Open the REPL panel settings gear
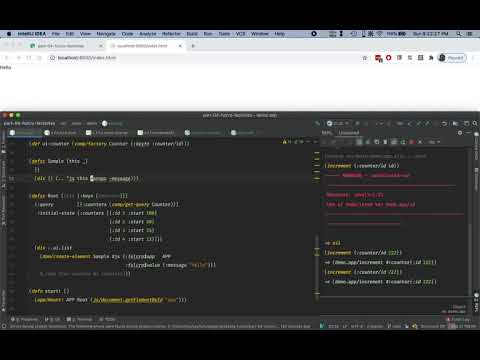The image size is (480, 360). click(x=460, y=133)
